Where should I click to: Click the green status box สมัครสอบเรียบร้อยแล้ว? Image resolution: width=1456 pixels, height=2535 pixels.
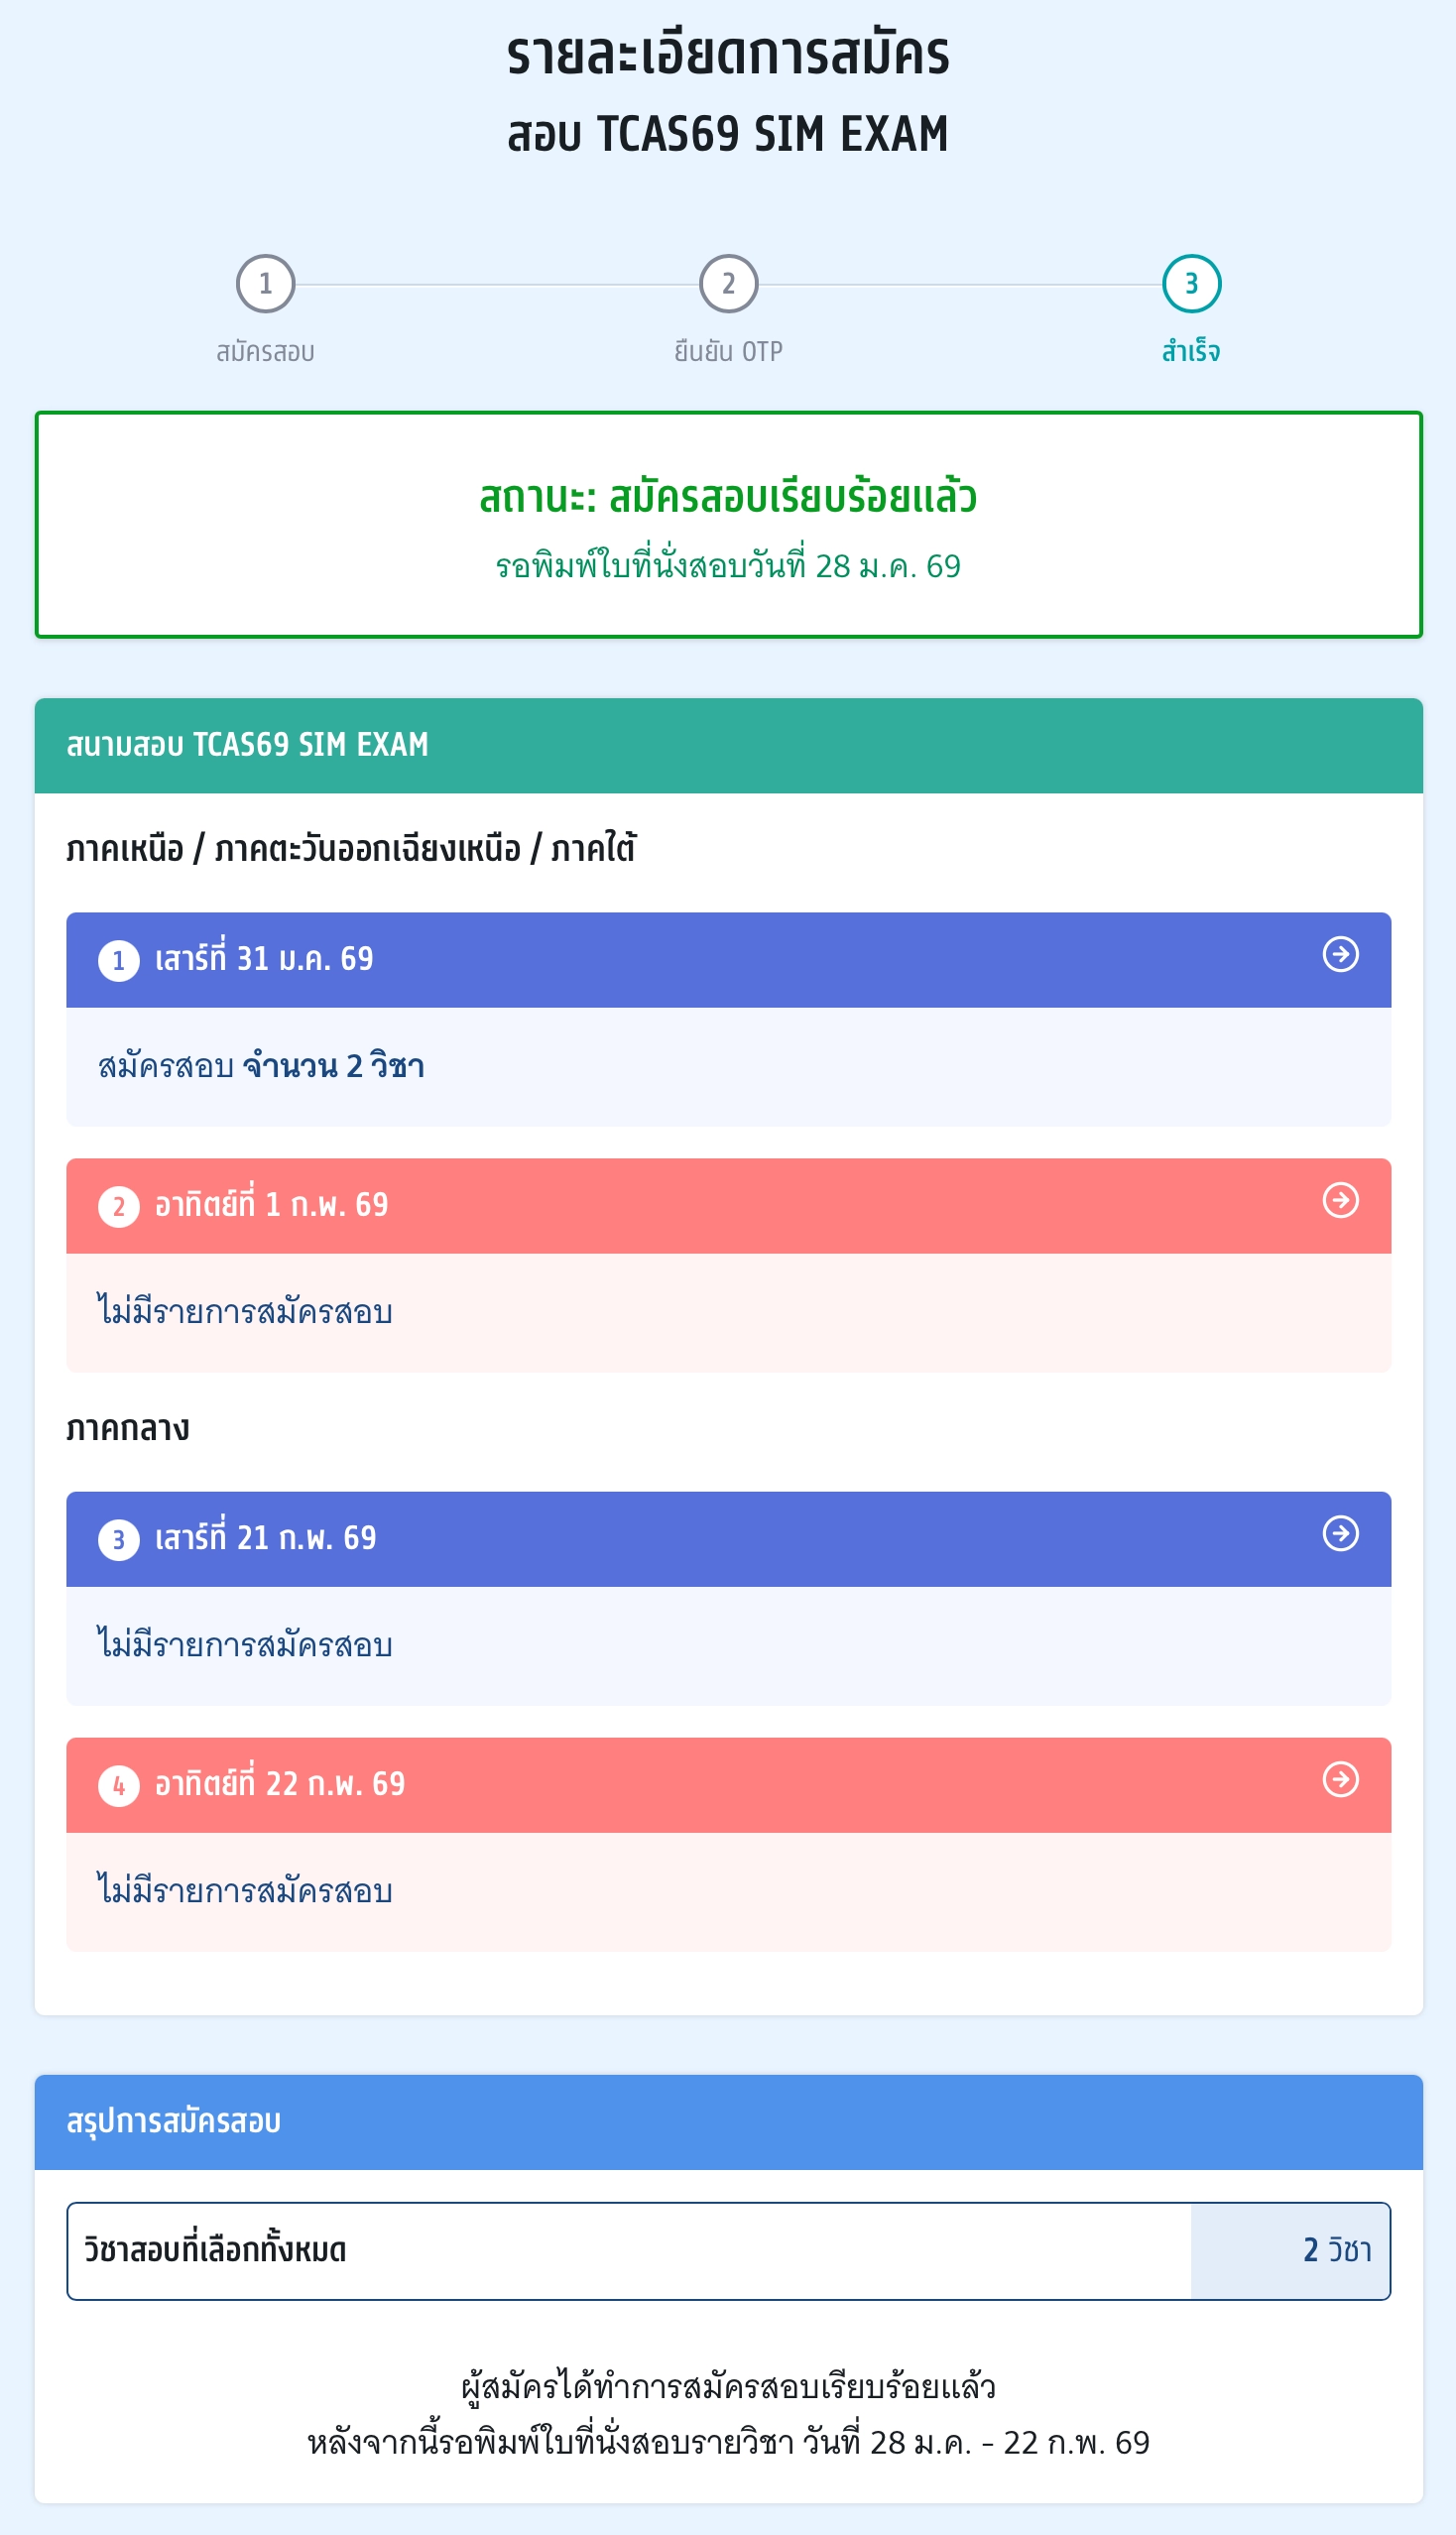click(728, 525)
